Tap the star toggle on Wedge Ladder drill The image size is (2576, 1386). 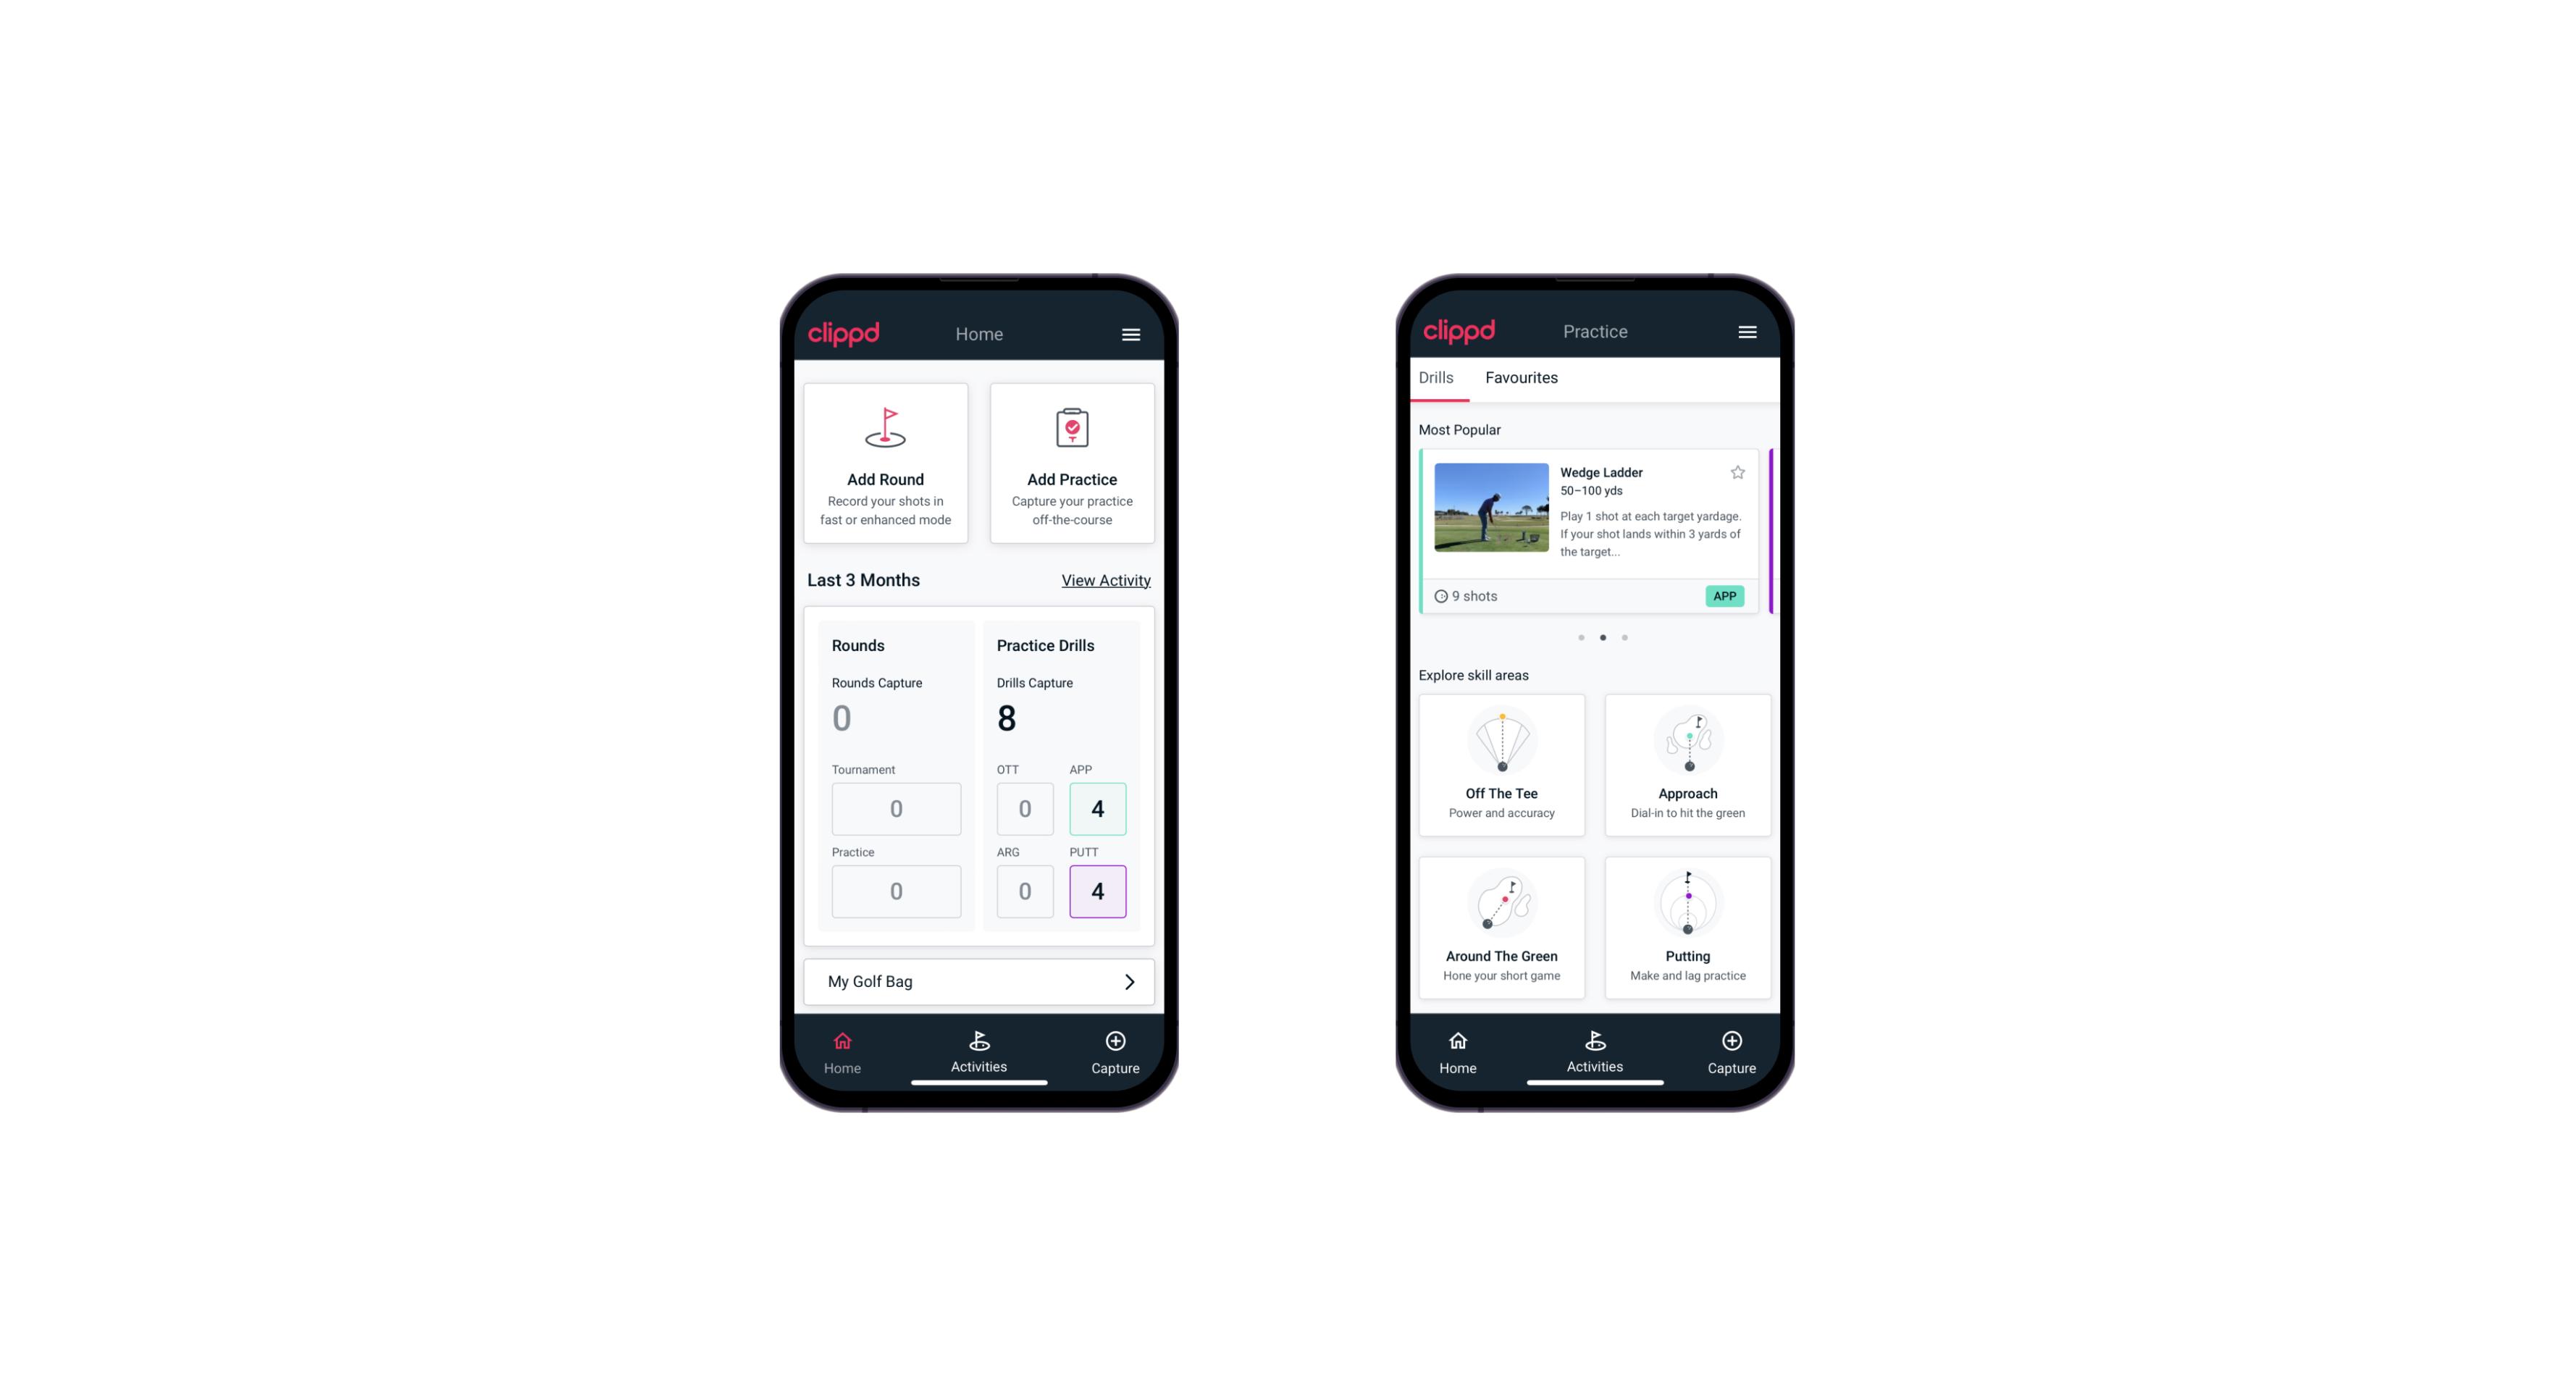(x=1738, y=474)
